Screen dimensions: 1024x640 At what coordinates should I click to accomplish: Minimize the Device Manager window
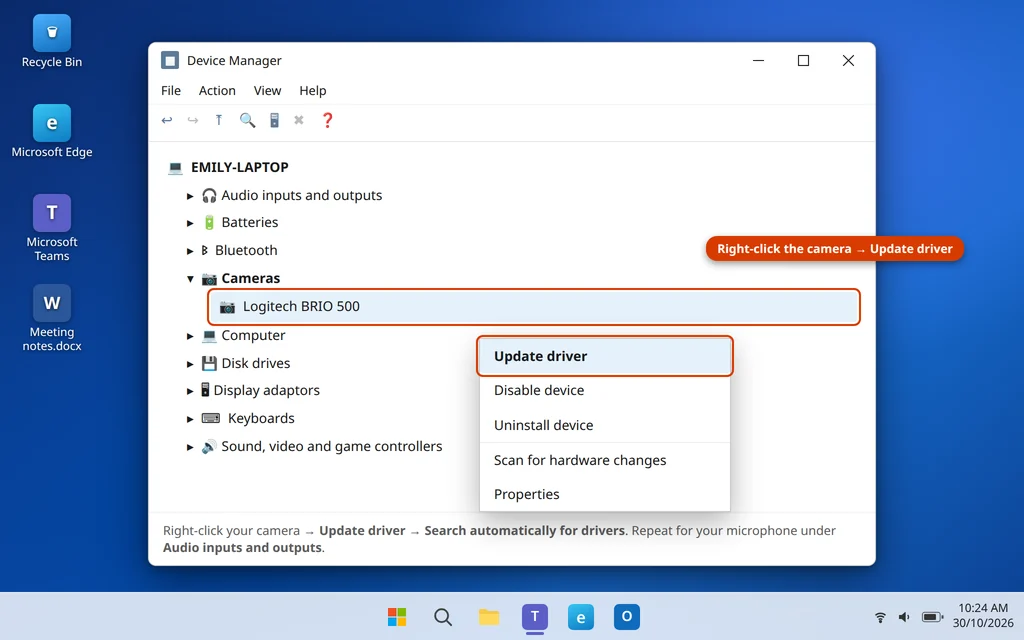(x=758, y=61)
